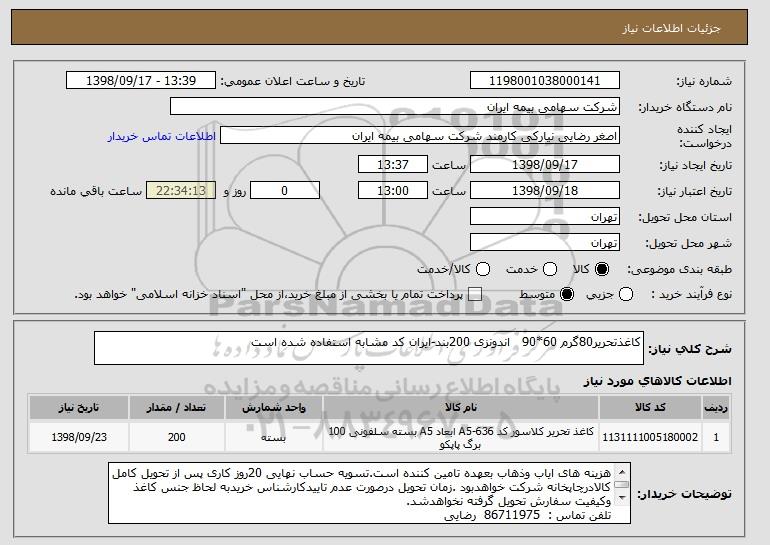The height and width of the screenshot is (545, 770).
Task: Select the جزیی purchase type radio
Action: (626, 295)
